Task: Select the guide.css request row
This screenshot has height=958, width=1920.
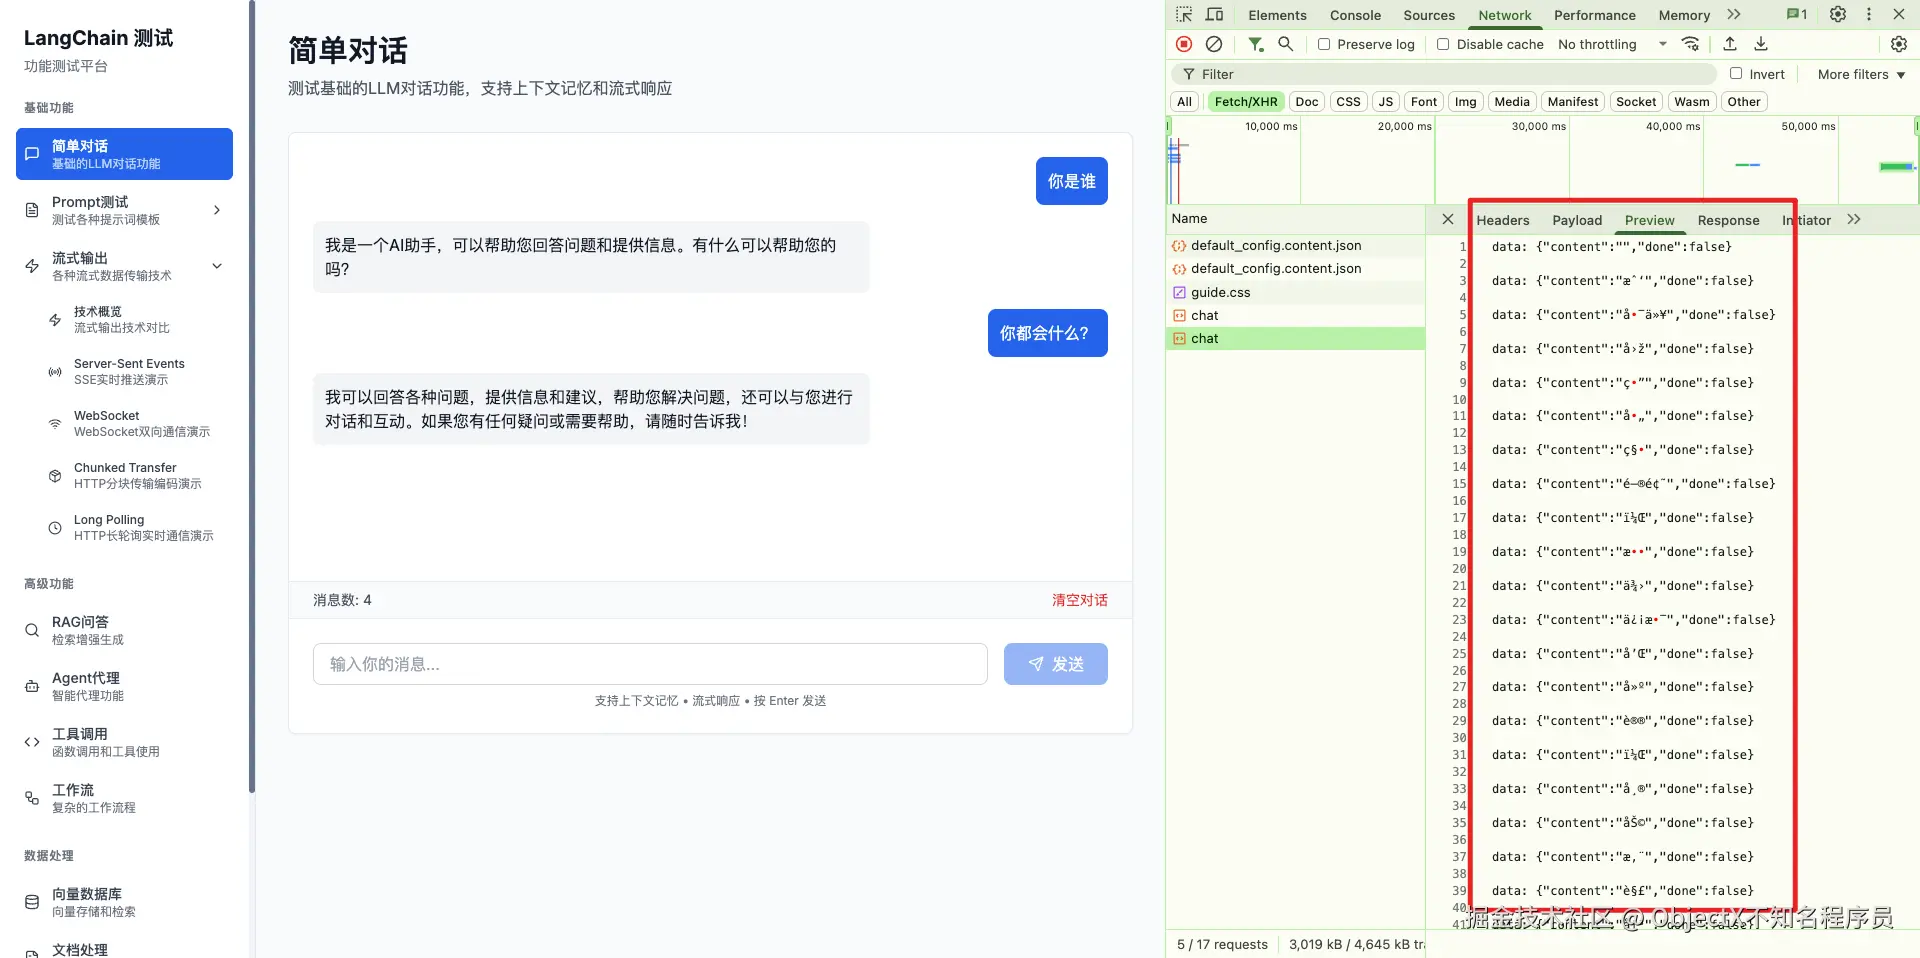Action: (x=1296, y=292)
